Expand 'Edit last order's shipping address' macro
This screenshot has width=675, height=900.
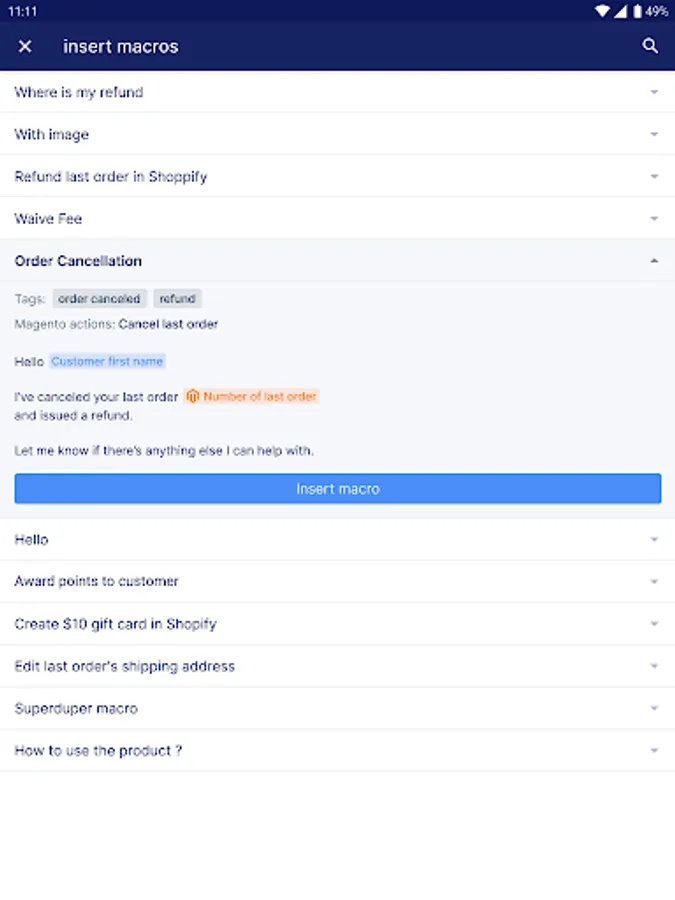[x=337, y=666]
